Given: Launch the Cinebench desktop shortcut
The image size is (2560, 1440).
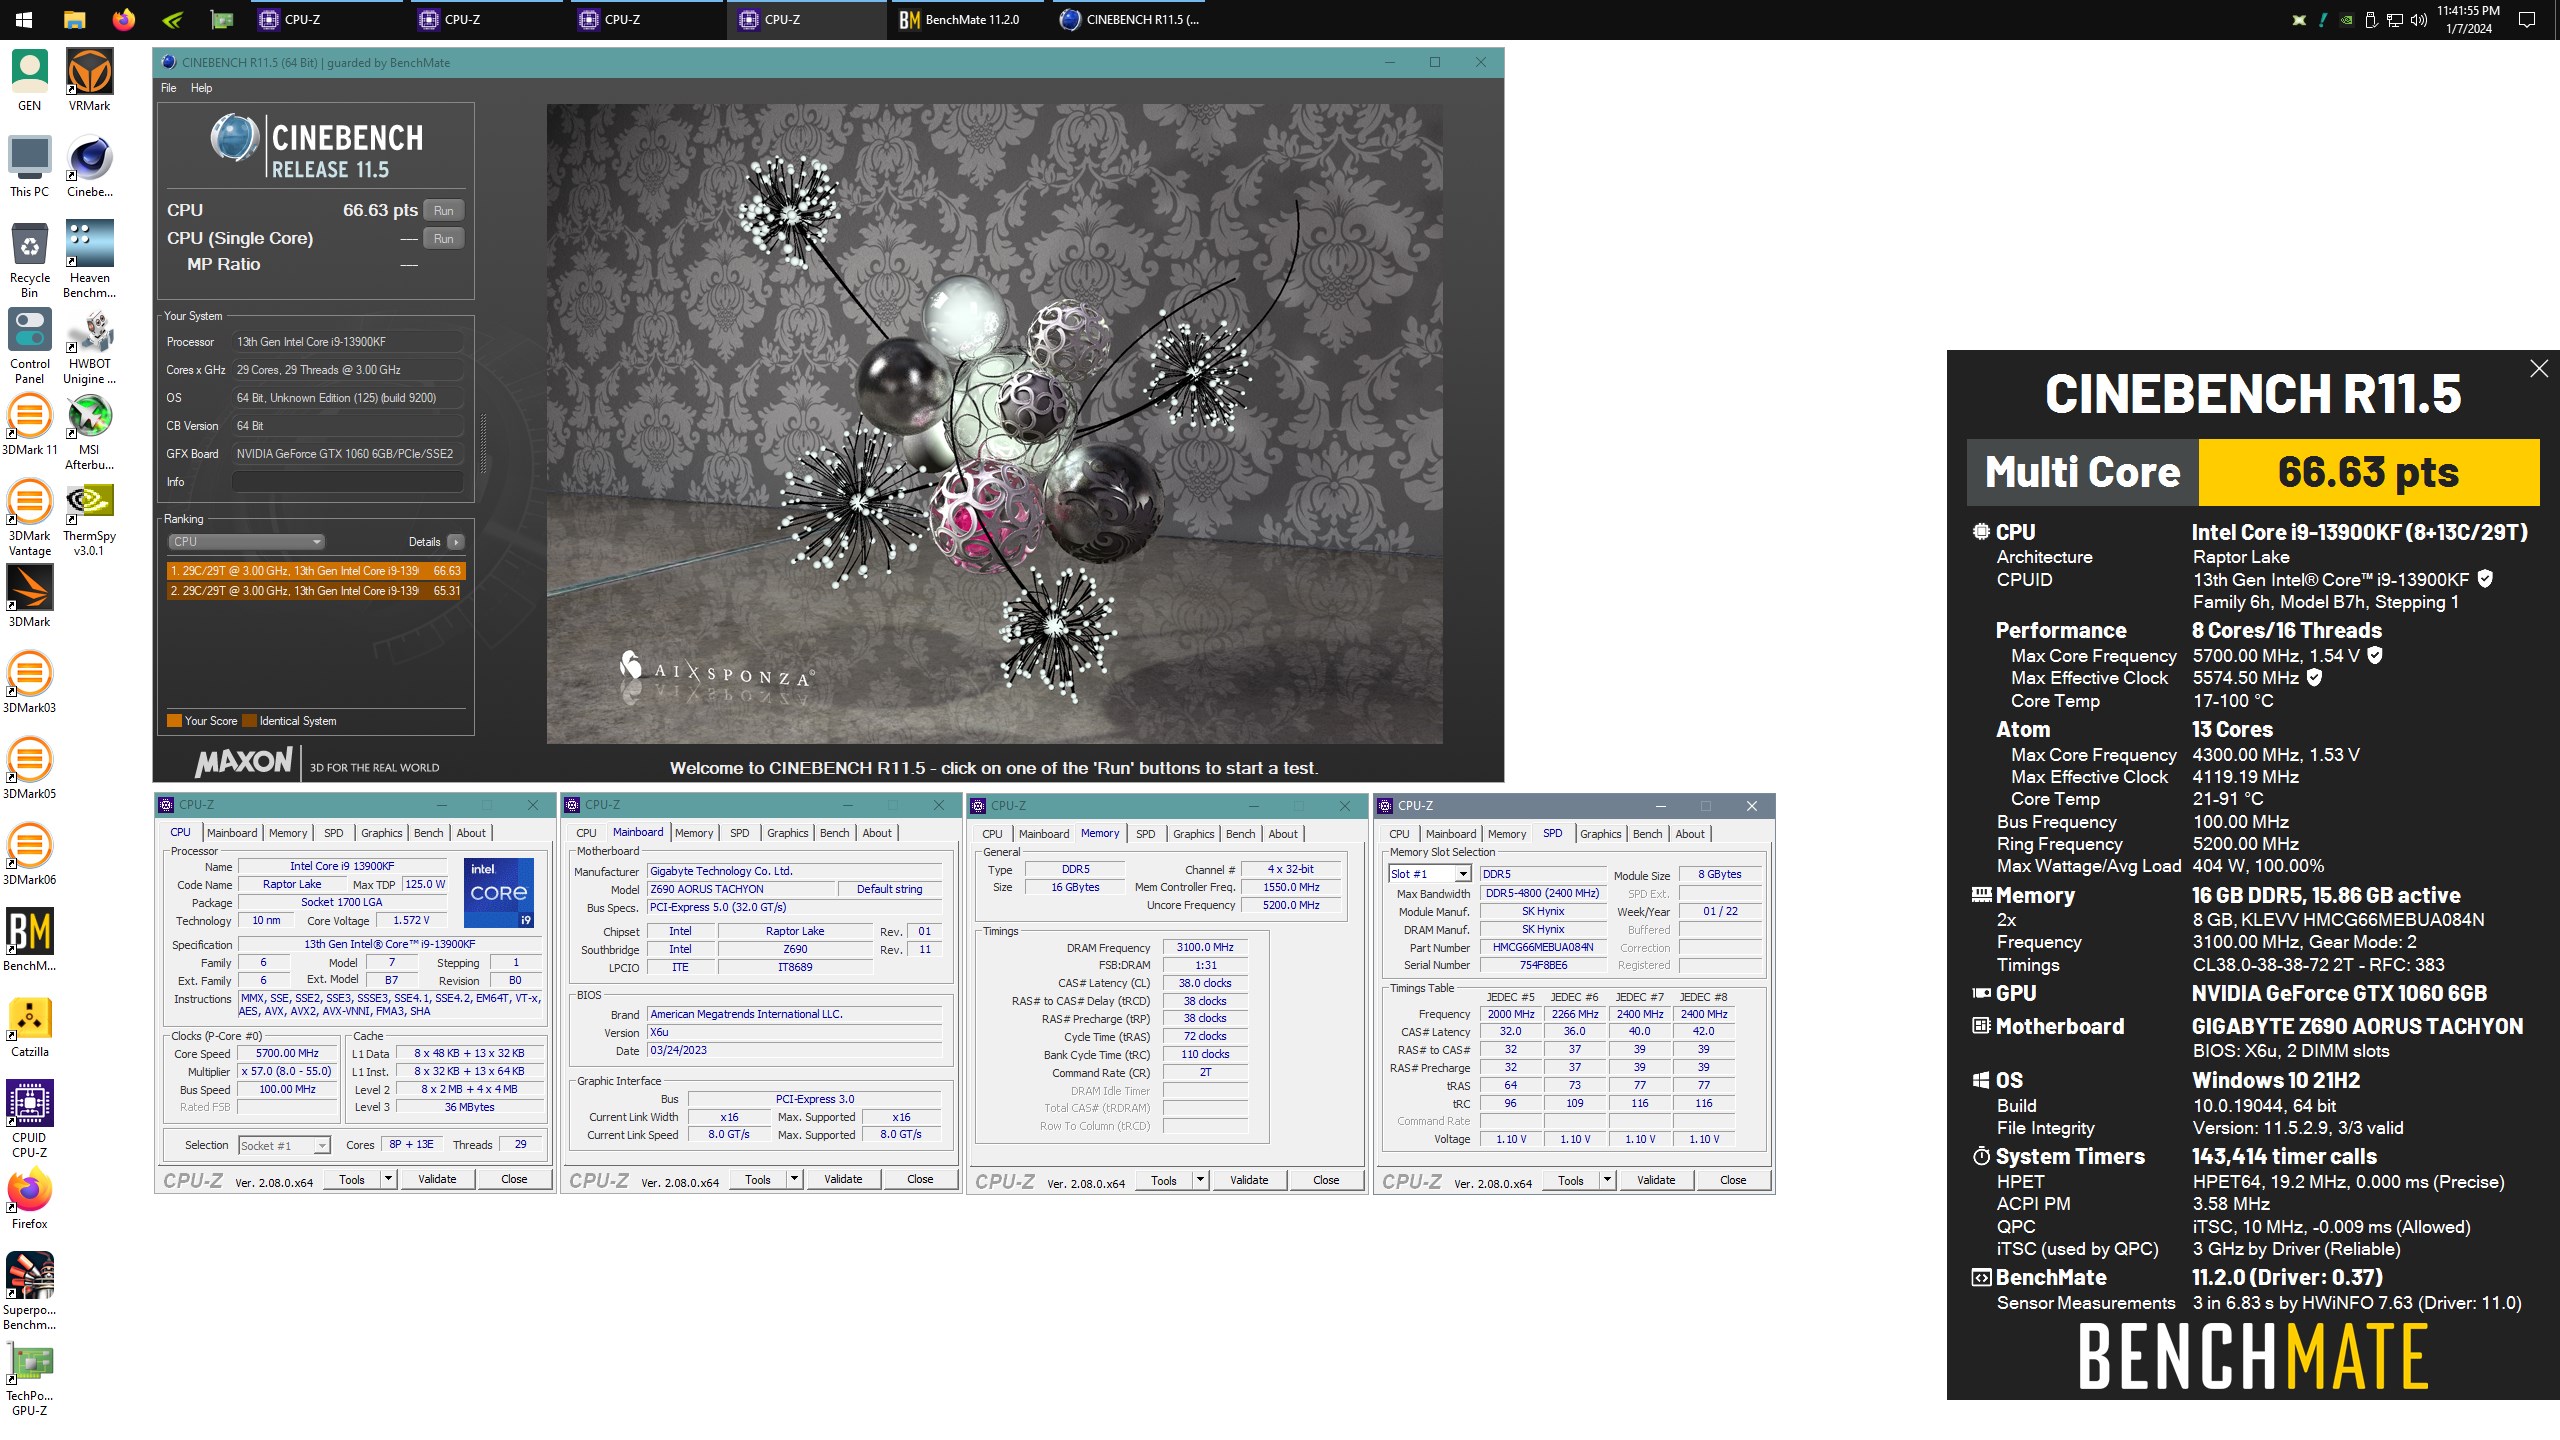Looking at the screenshot, I should pyautogui.click(x=89, y=166).
